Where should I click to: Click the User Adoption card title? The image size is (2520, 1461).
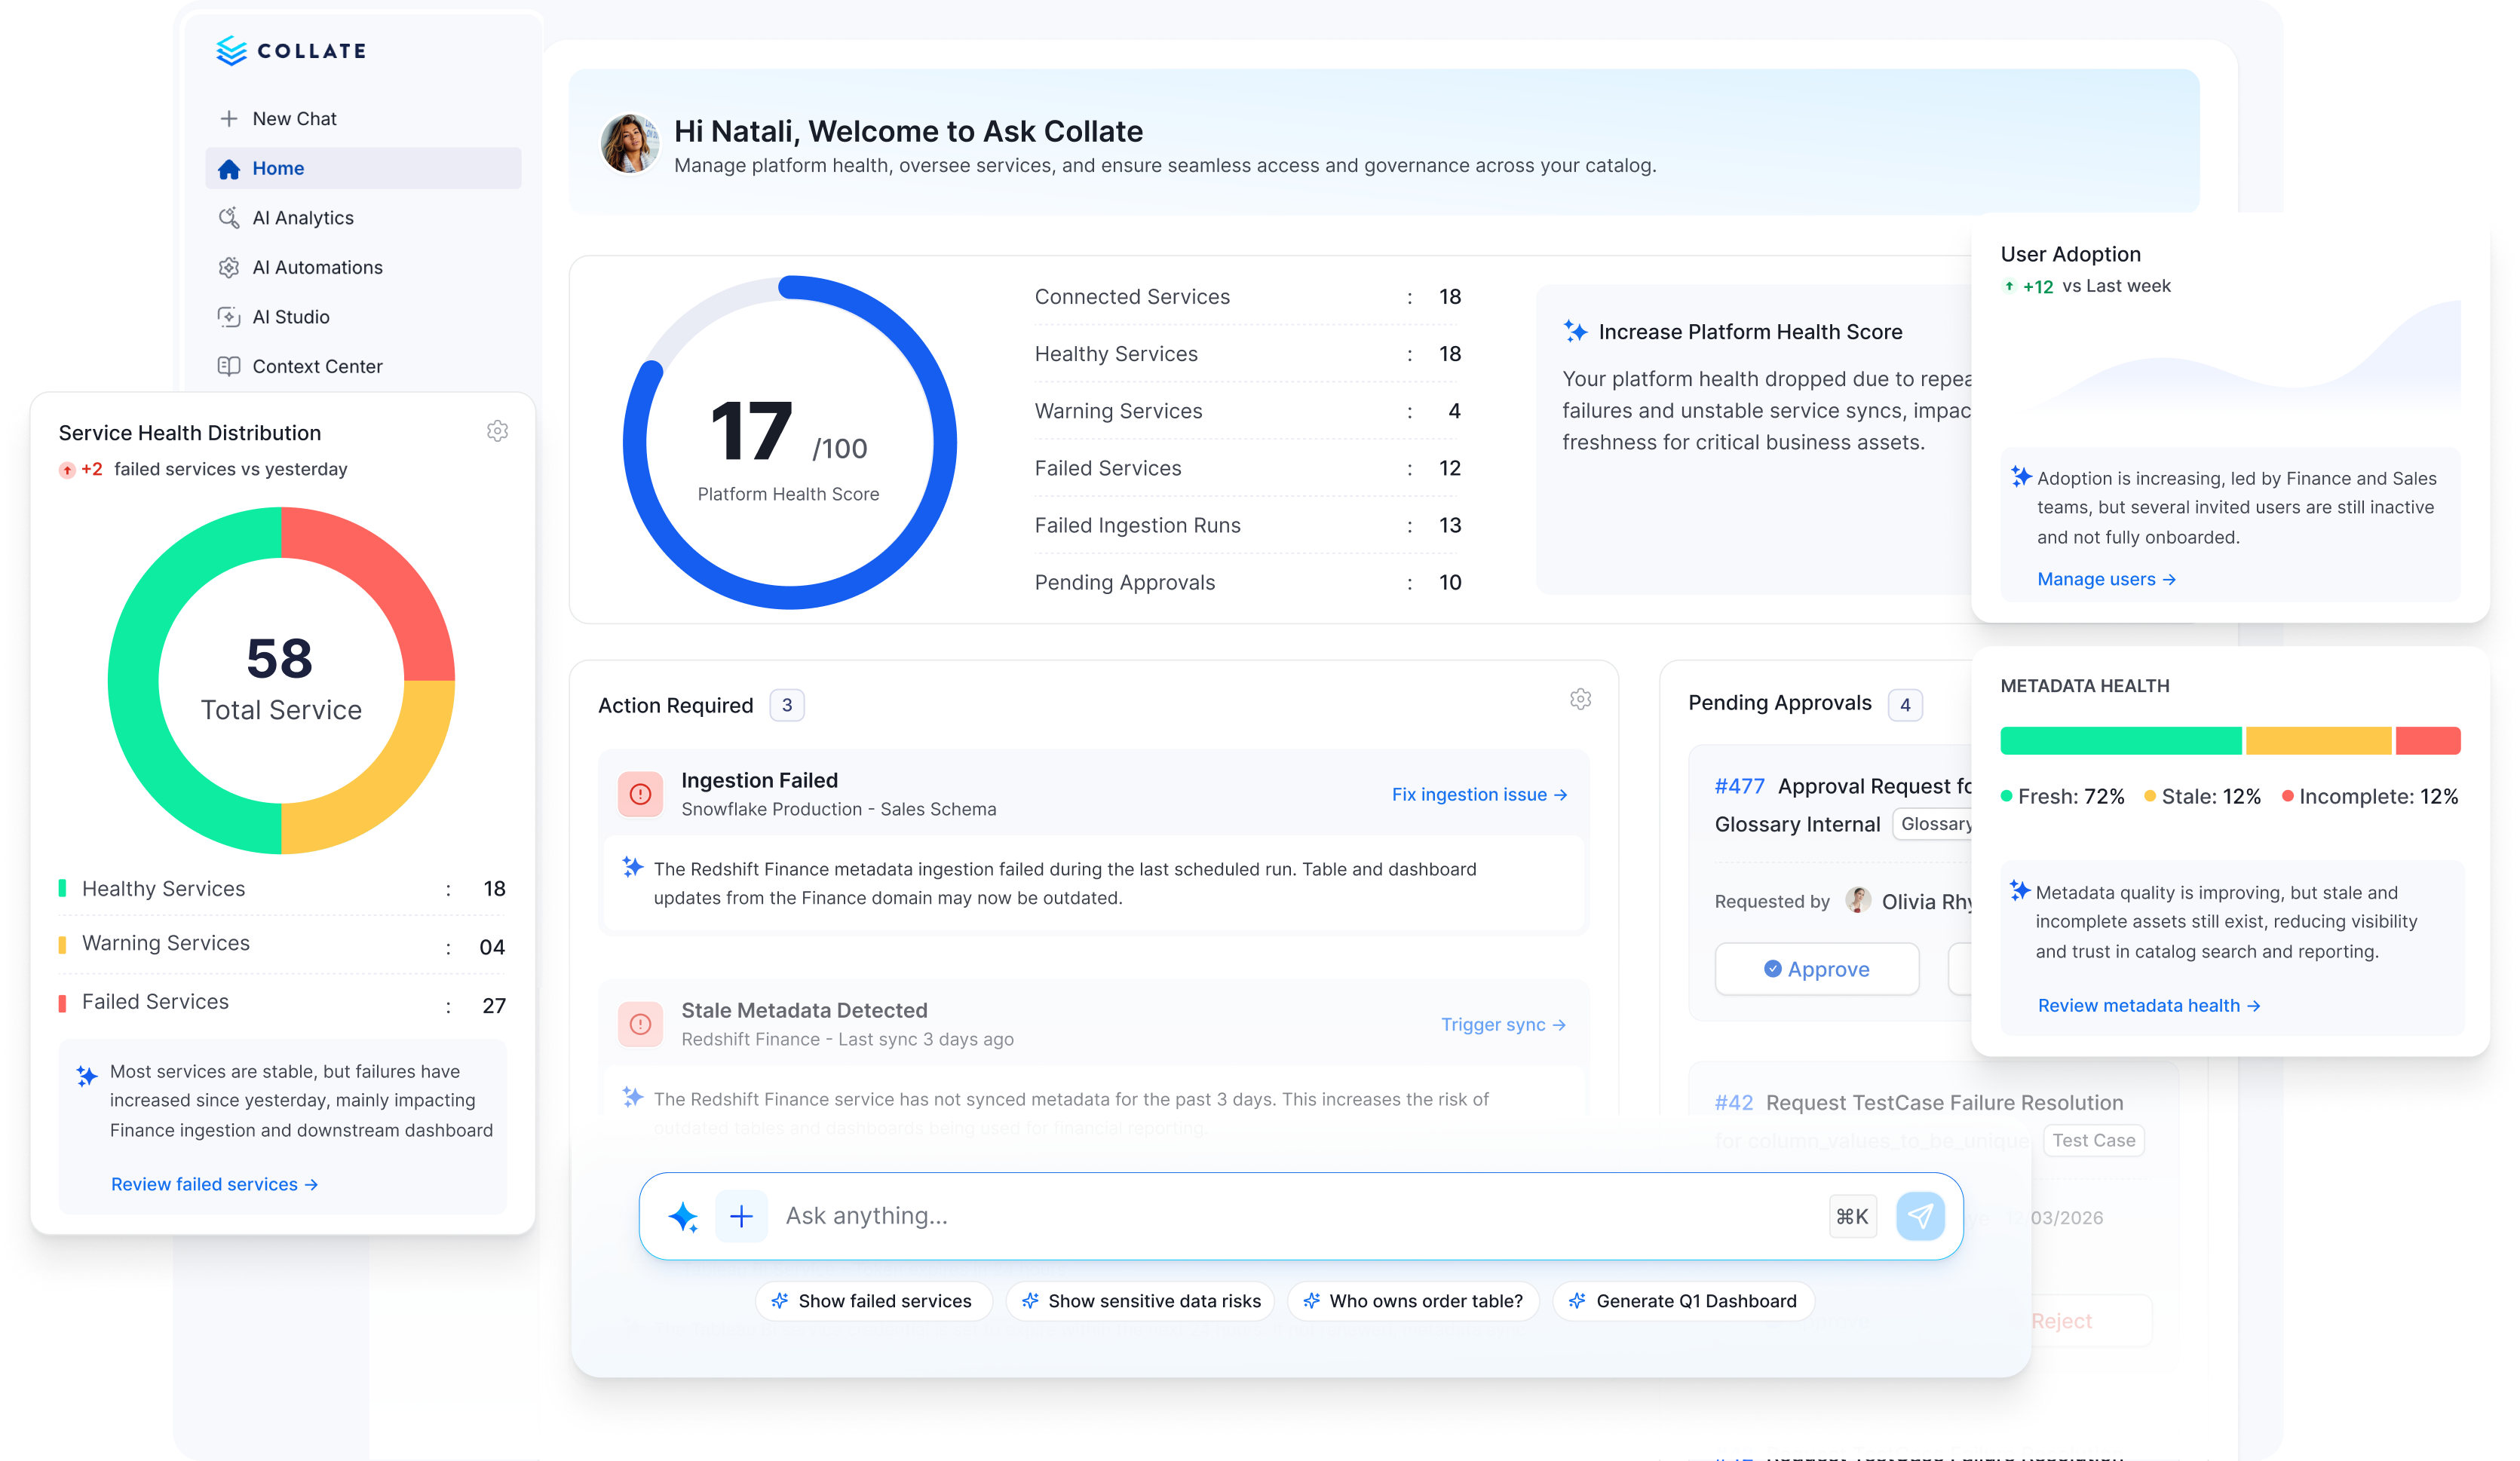[2070, 254]
